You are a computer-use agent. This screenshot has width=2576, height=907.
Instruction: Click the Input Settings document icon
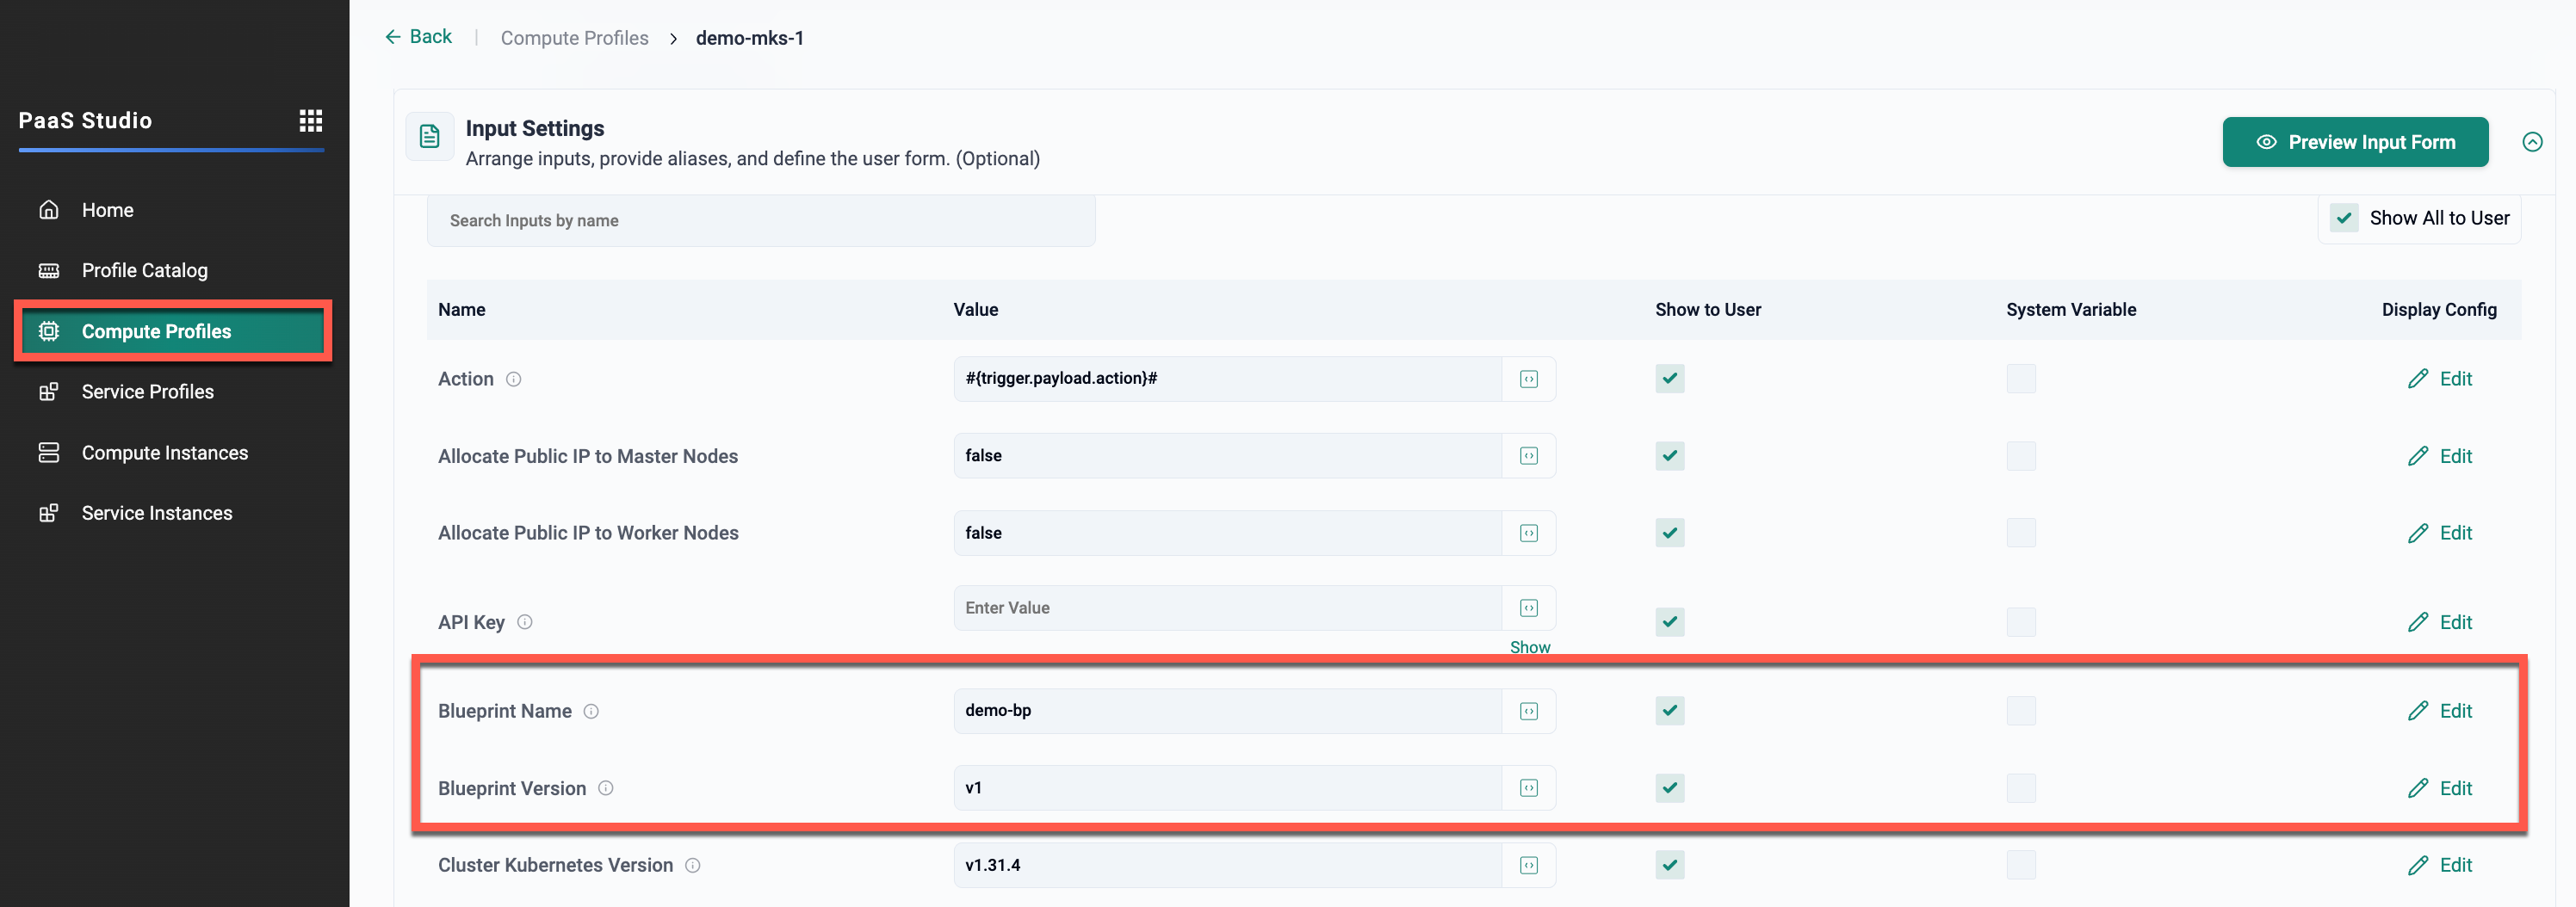[x=430, y=137]
